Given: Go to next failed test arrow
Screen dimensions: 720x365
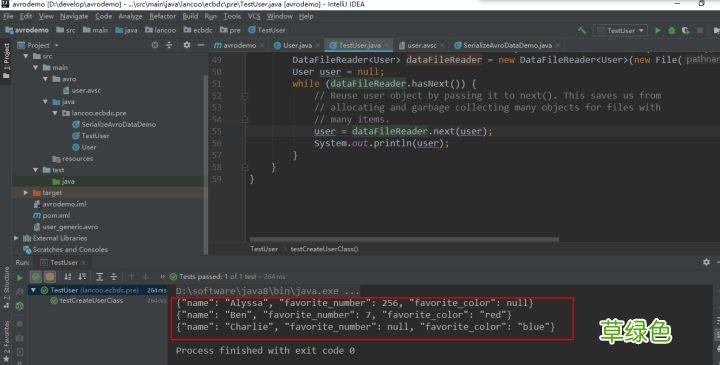Looking at the screenshot, I should click(146, 276).
